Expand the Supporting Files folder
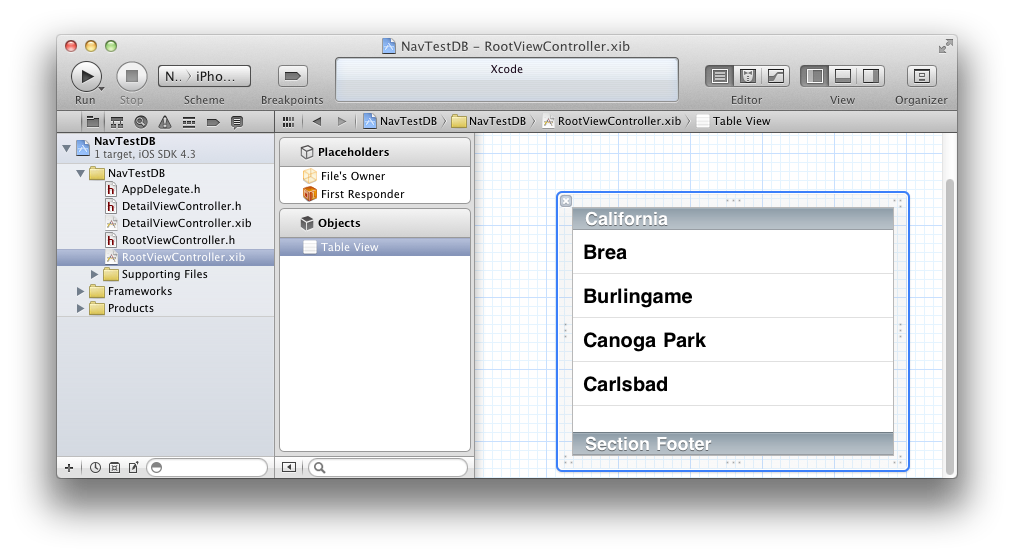Viewport: 1014px width, 557px height. [94, 274]
